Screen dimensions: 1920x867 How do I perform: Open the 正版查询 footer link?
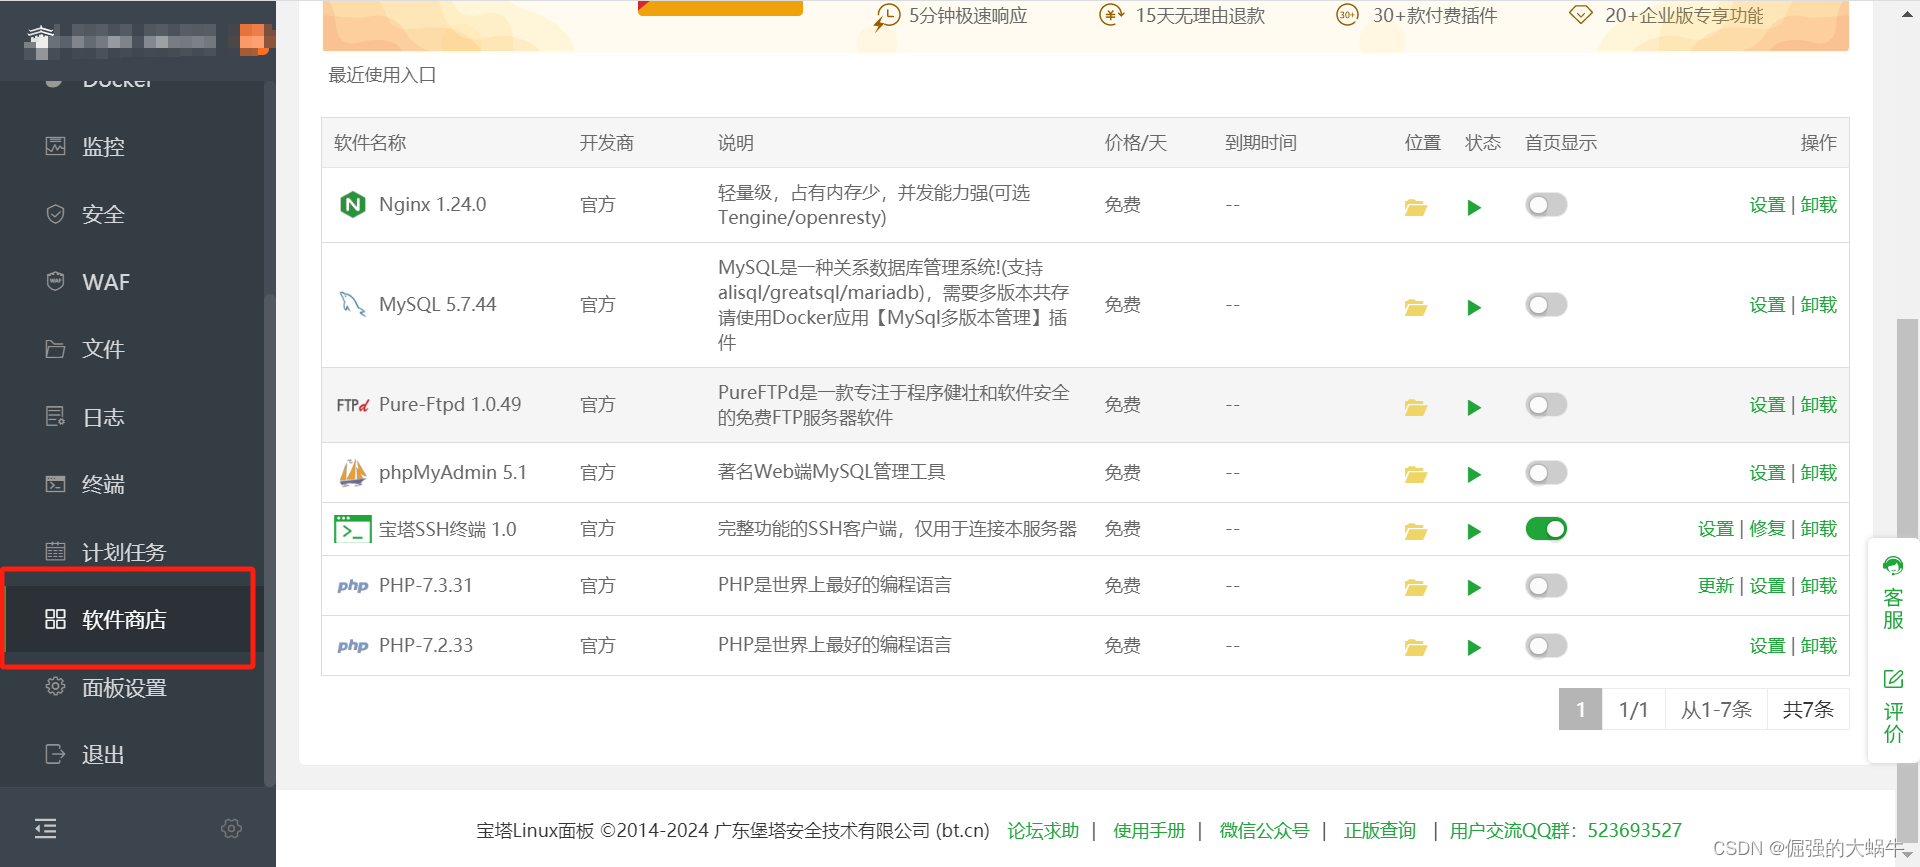pyautogui.click(x=1380, y=831)
